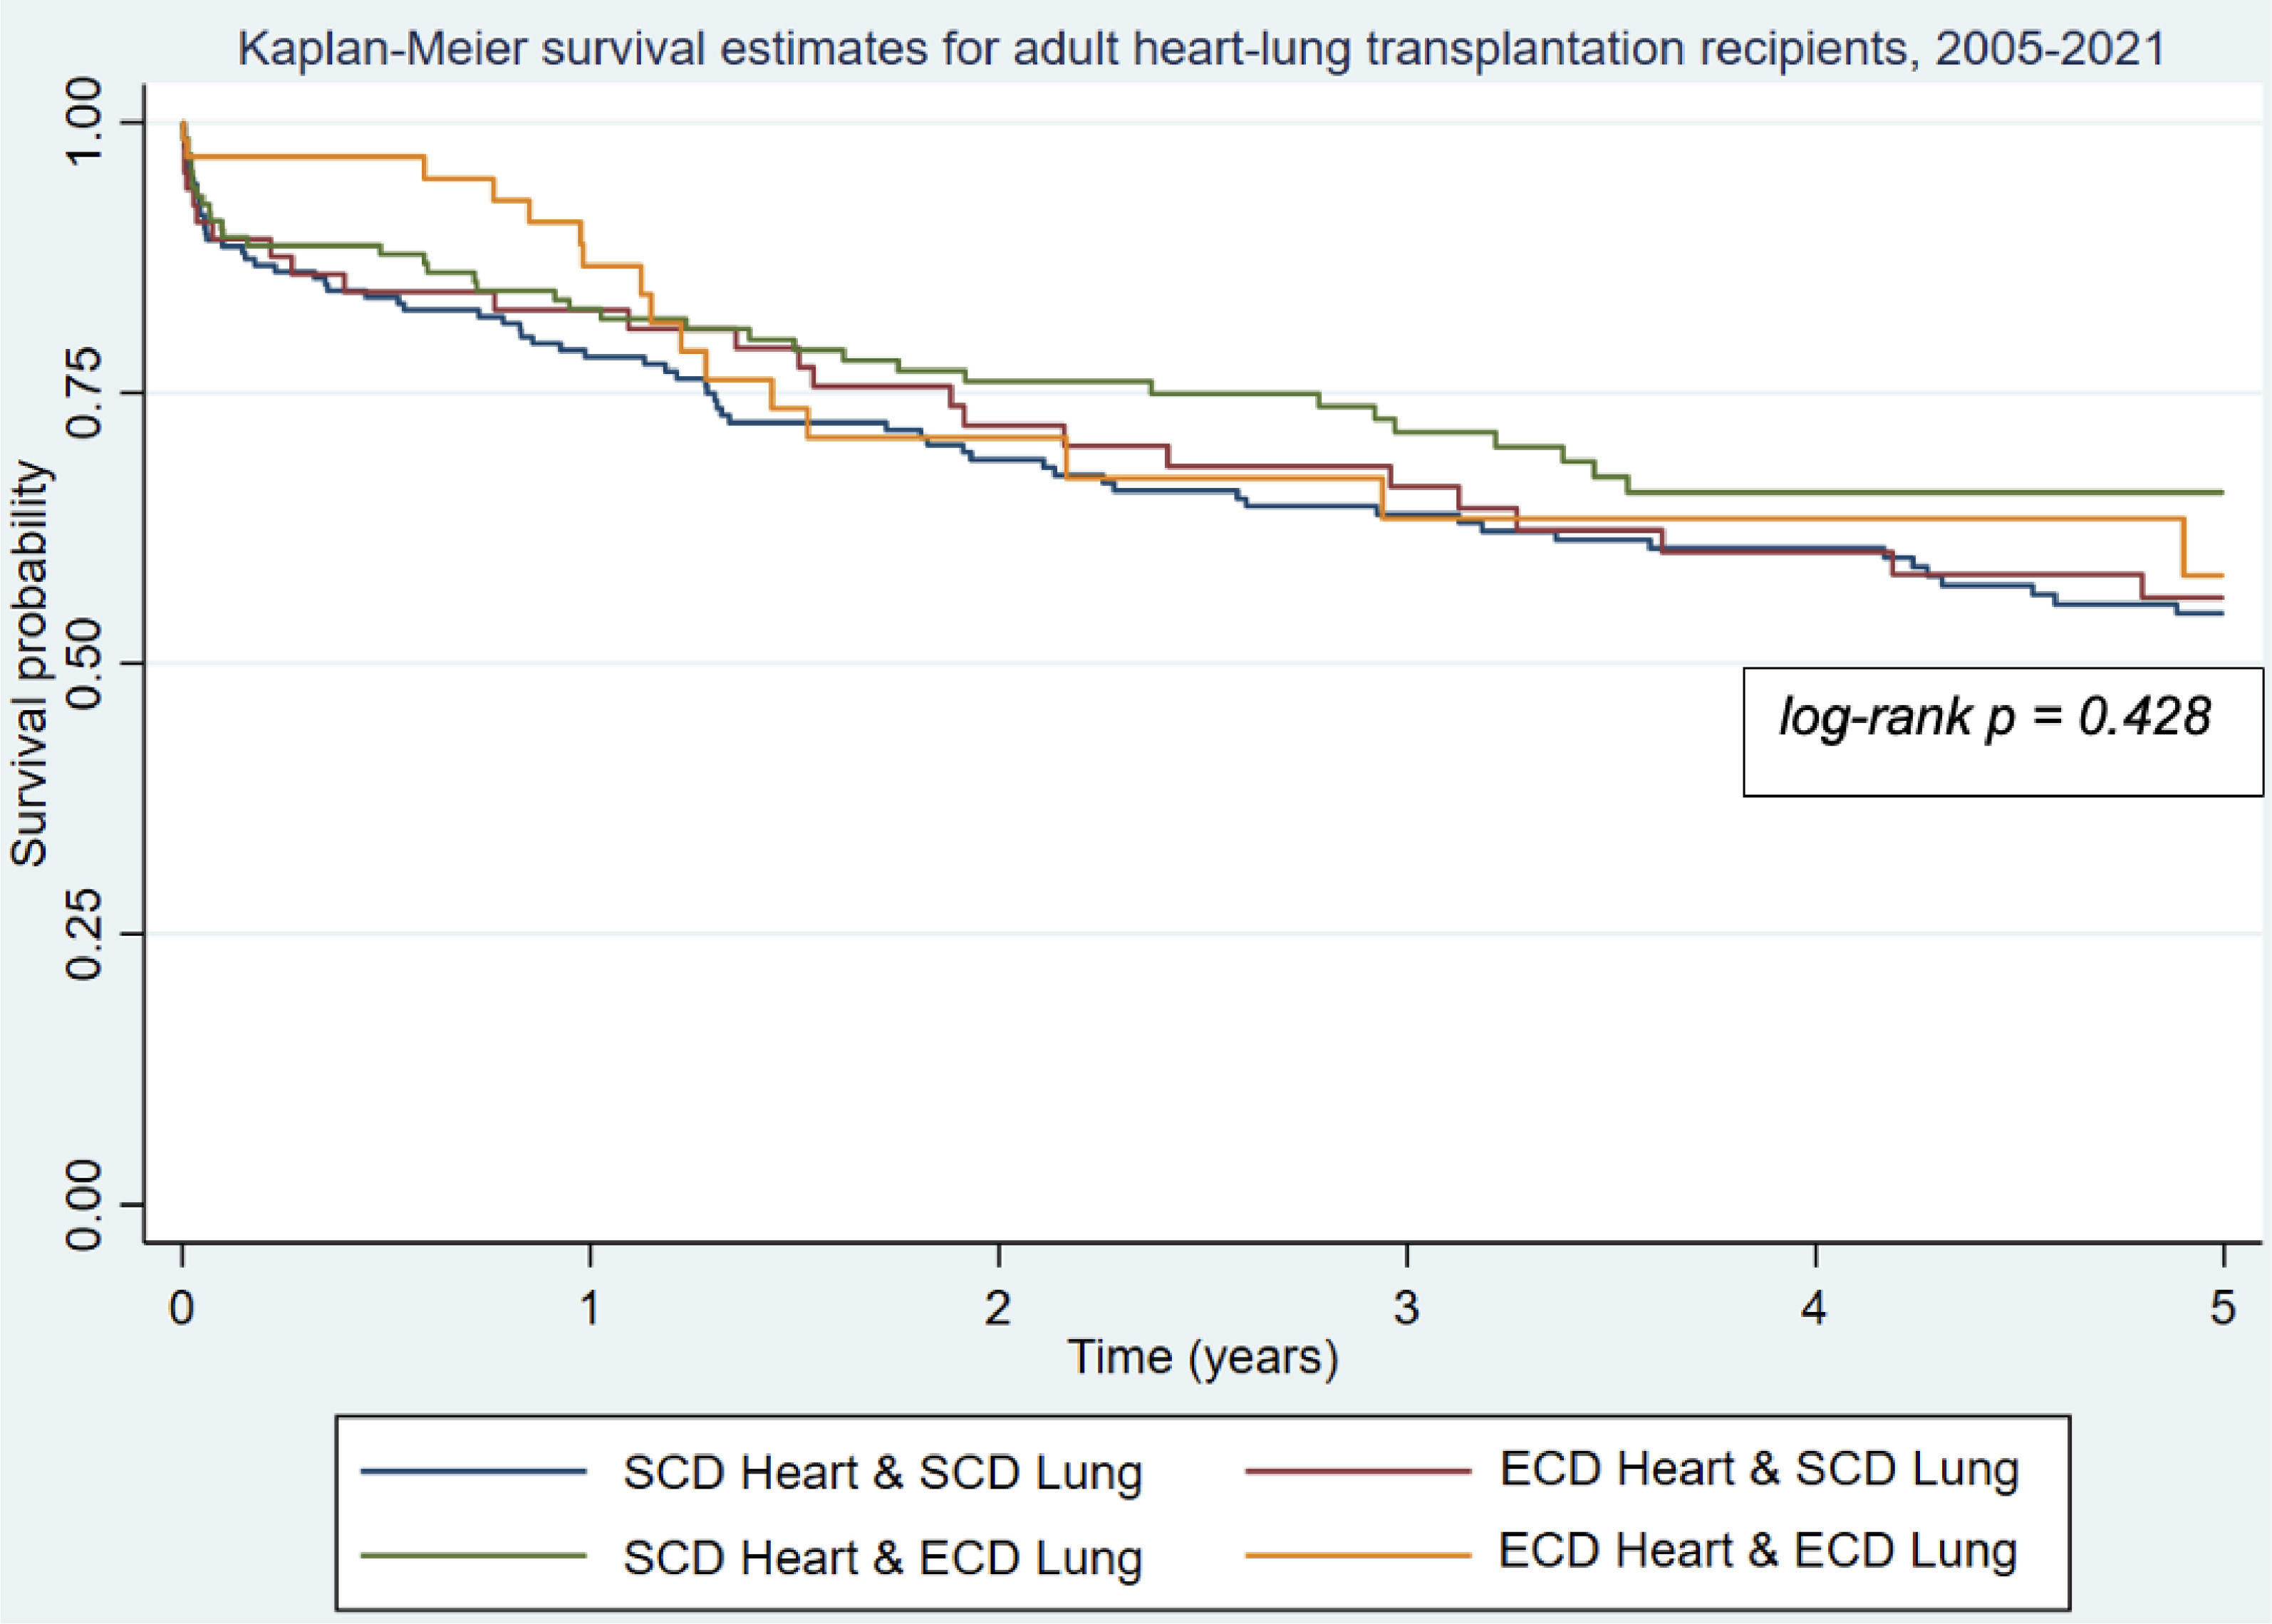Click the x-axis tick label 5
Image resolution: width=2272 pixels, height=1624 pixels.
tap(2222, 1307)
